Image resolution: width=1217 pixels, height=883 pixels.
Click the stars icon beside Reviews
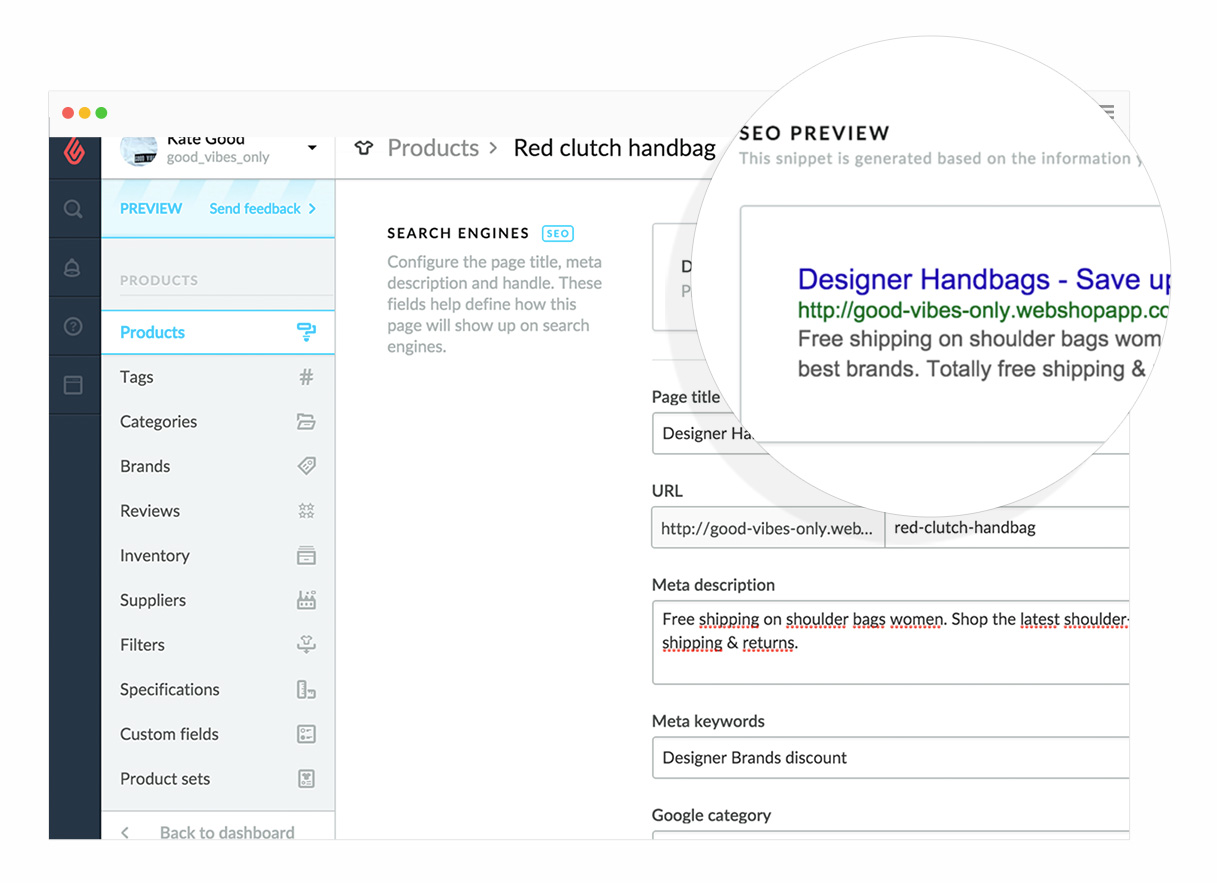306,511
